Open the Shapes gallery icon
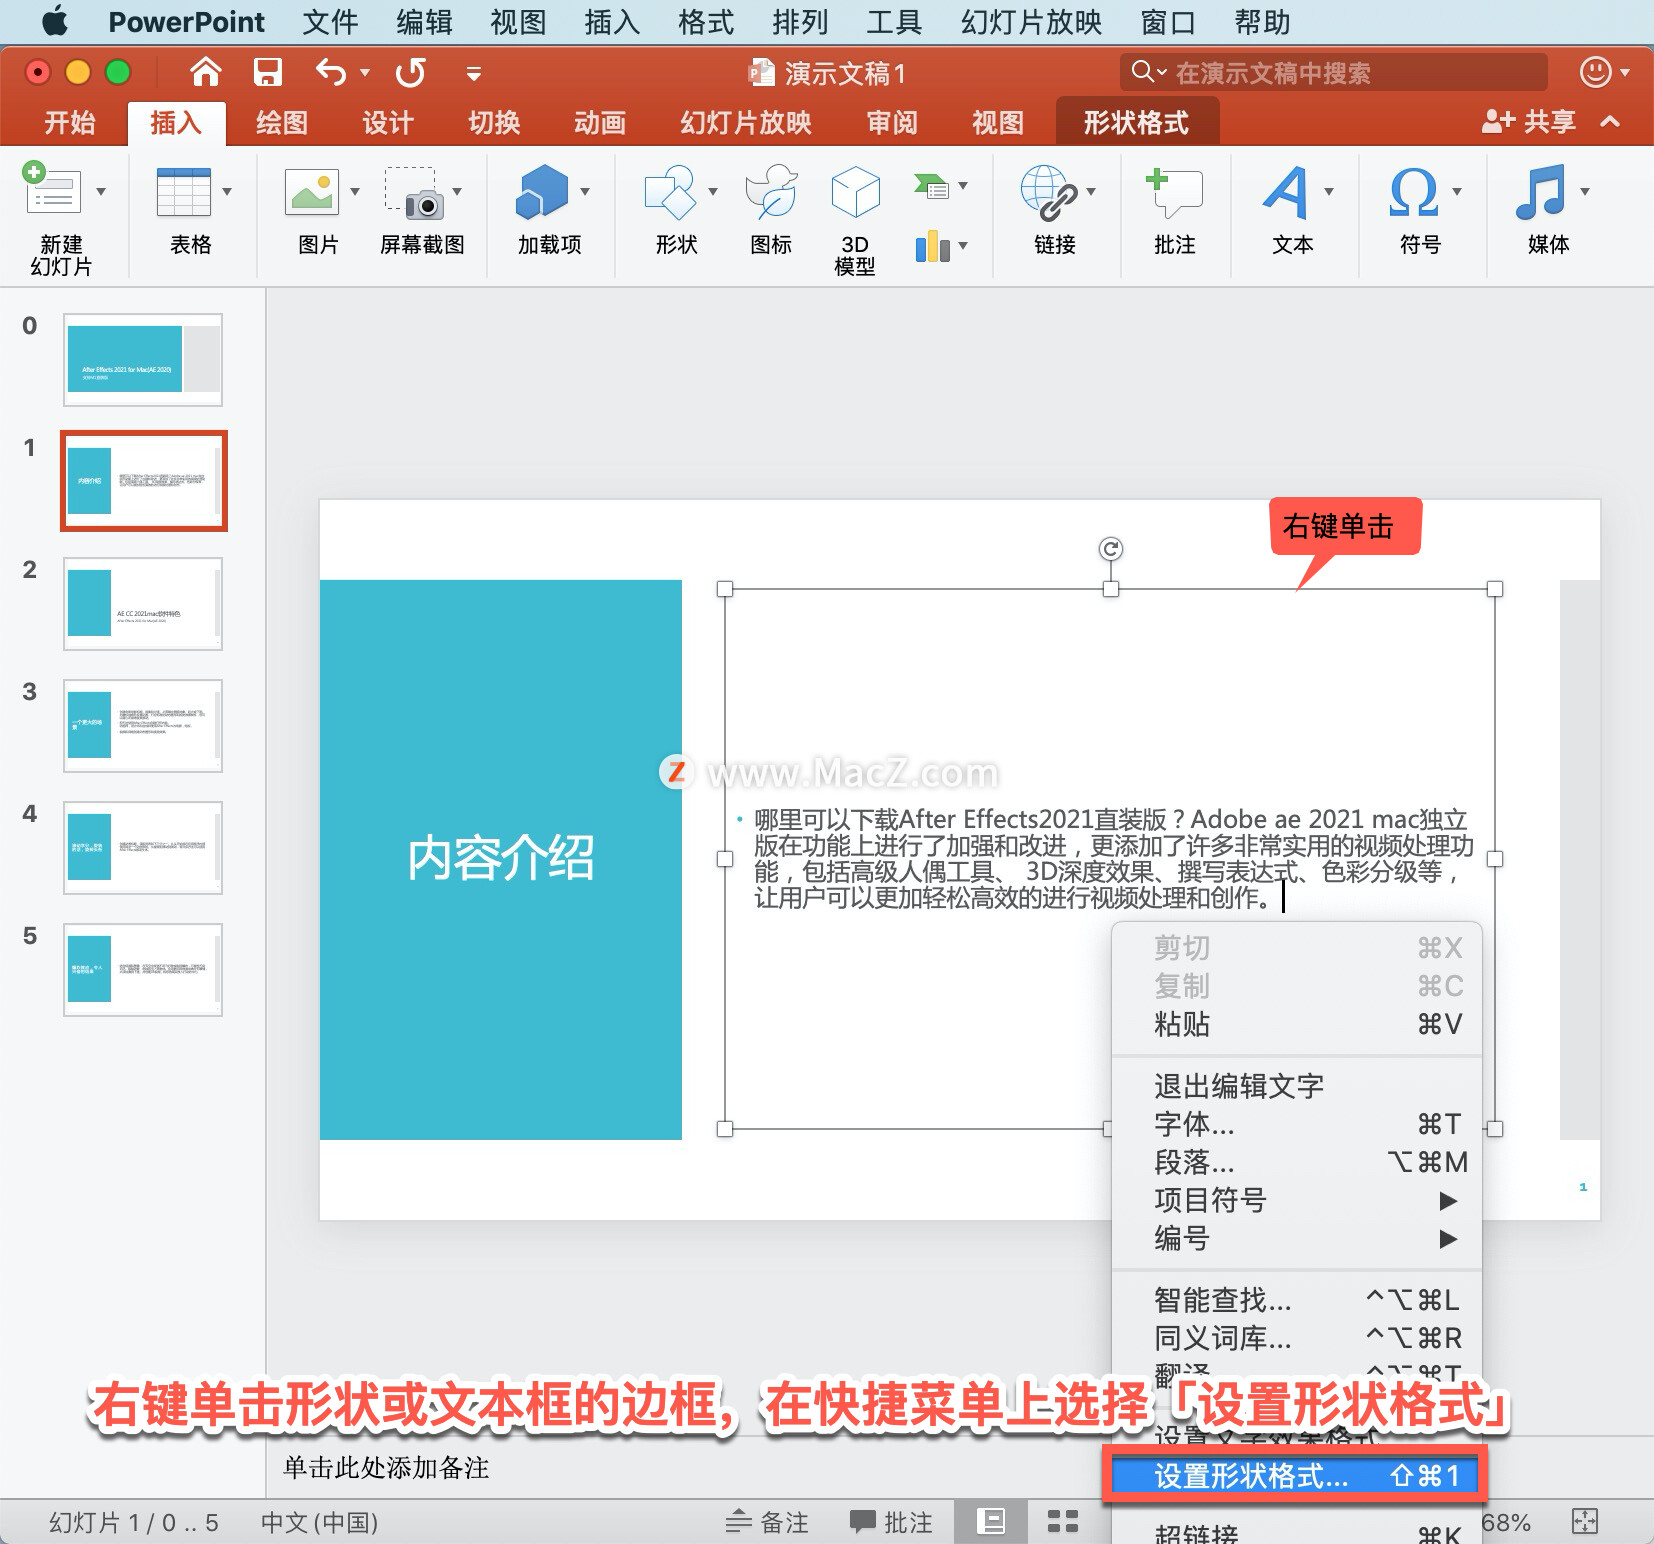Screen dimensions: 1654x1544 670,192
